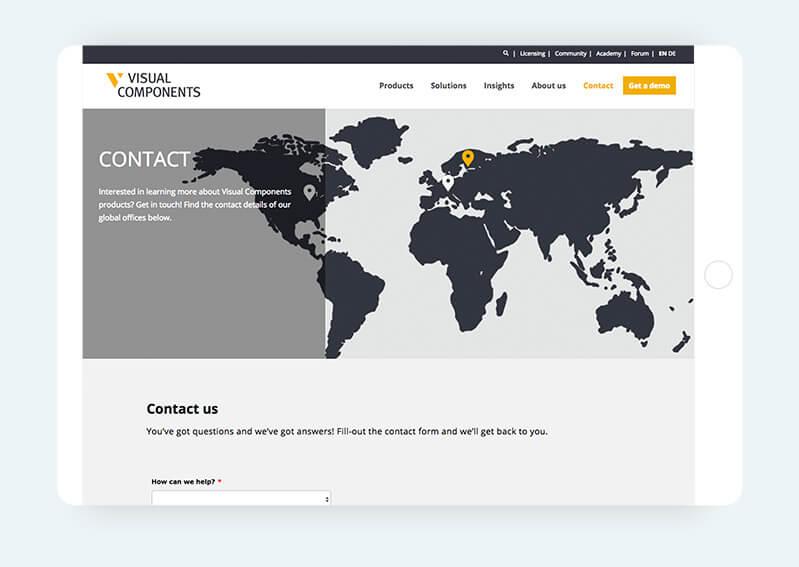This screenshot has height=567, width=799.
Task: Switch language to DE
Action: click(672, 53)
